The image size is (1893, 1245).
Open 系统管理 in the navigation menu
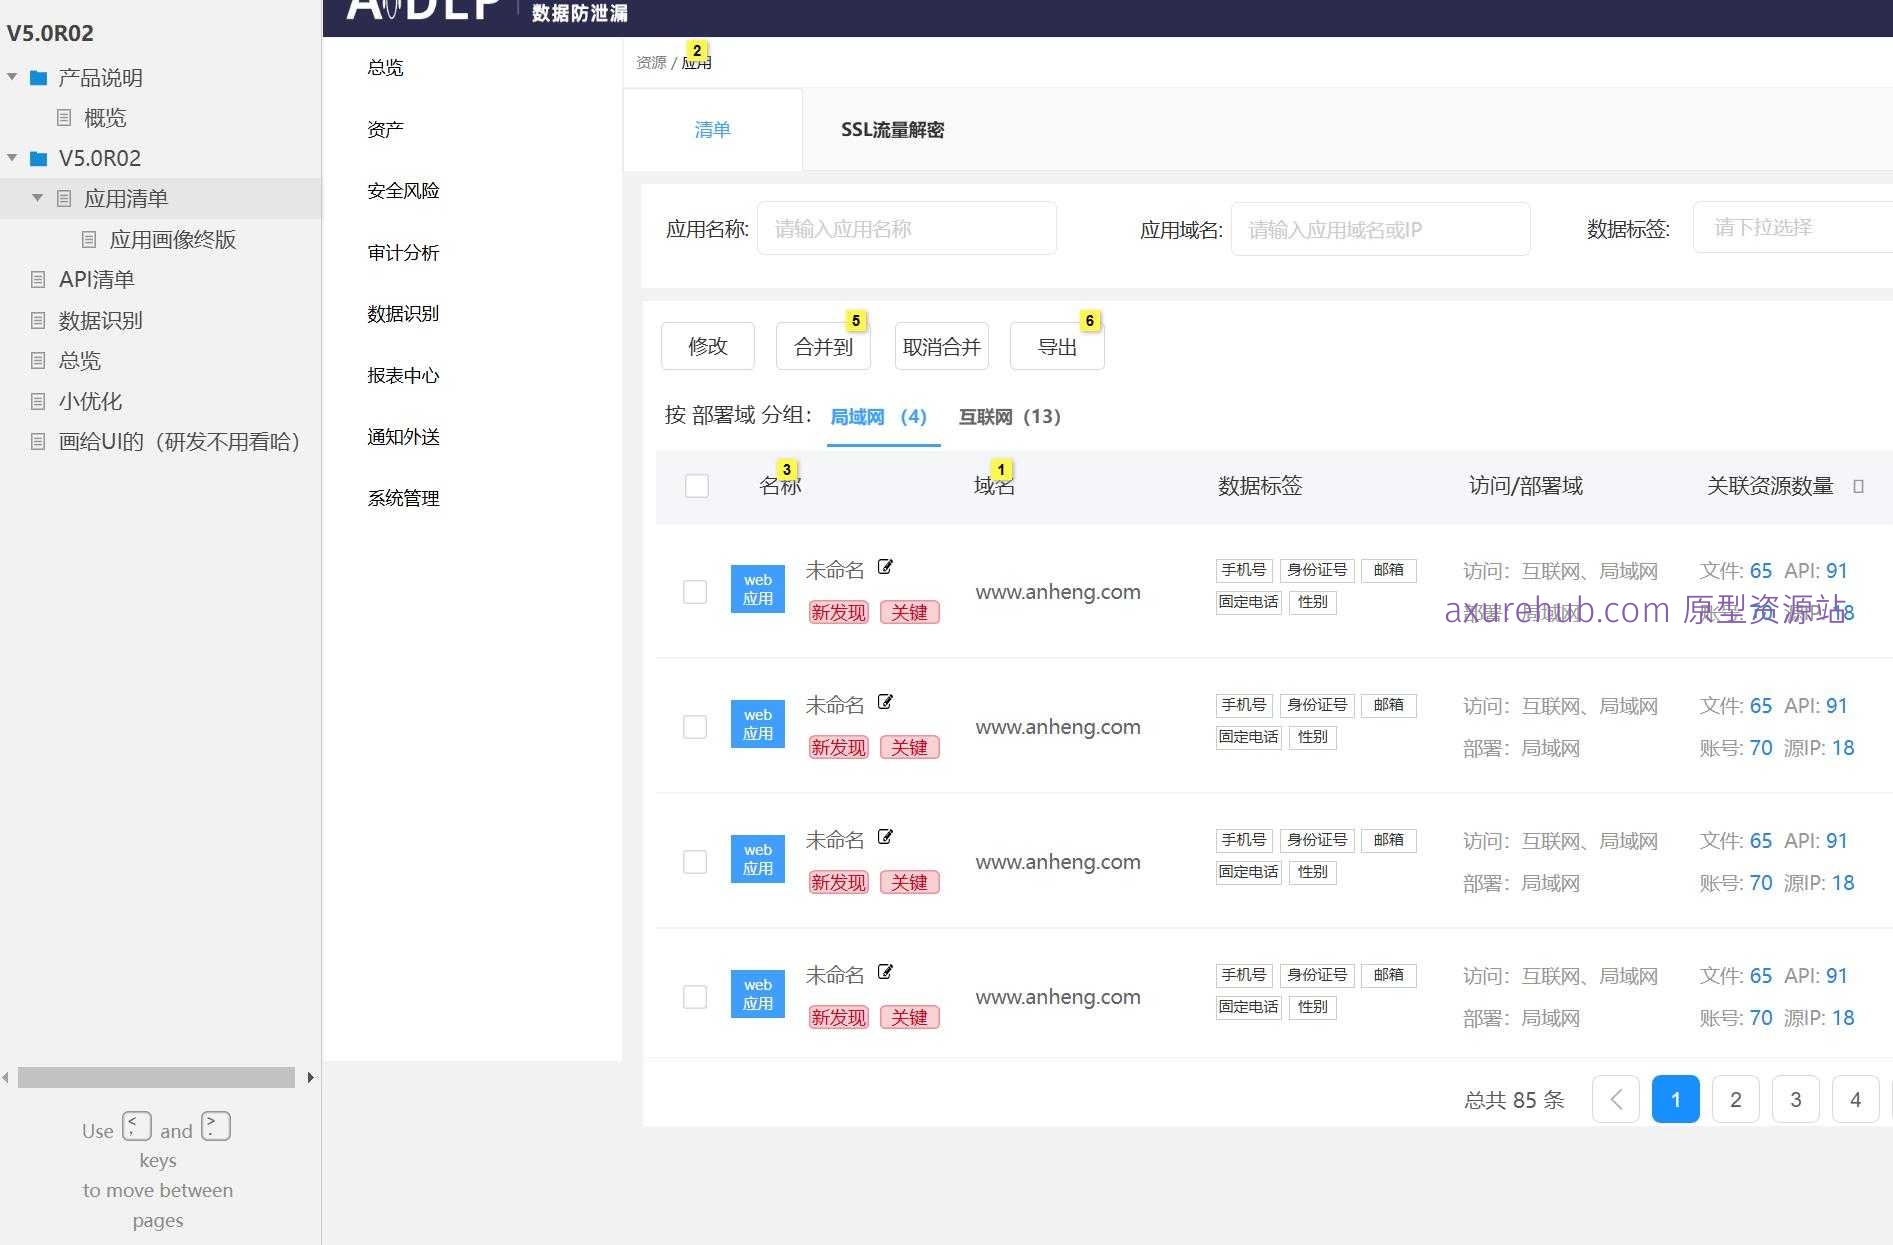403,499
